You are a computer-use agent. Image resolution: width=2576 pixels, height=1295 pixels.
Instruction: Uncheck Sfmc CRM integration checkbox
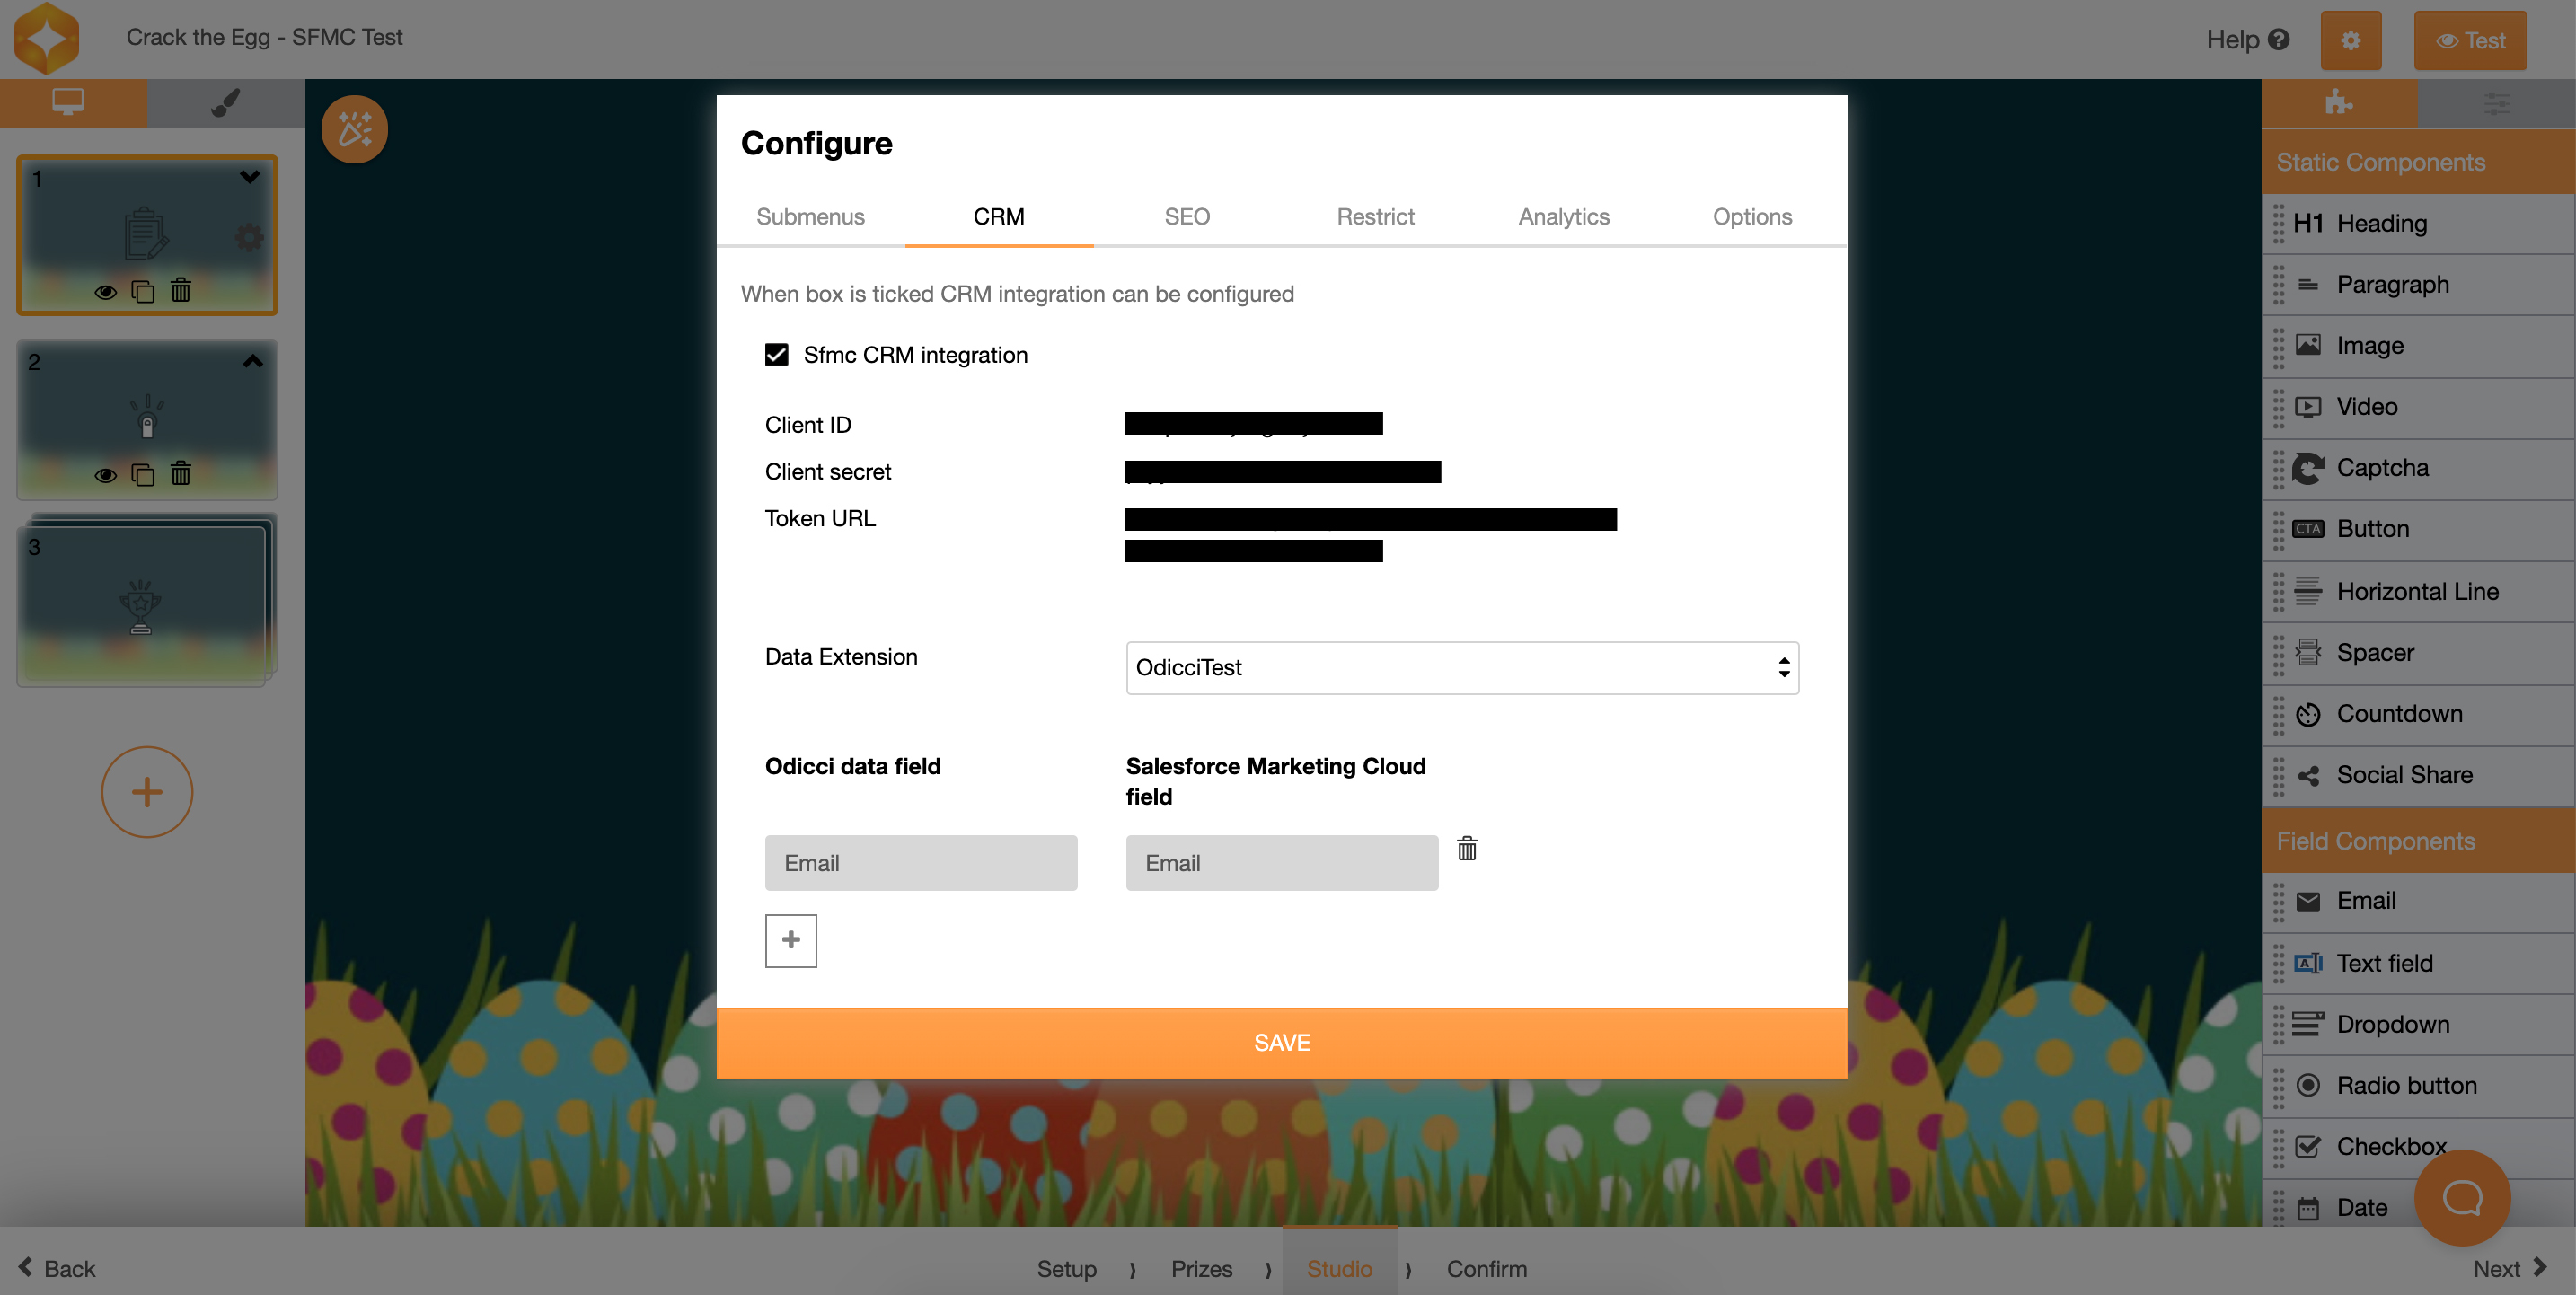click(776, 355)
